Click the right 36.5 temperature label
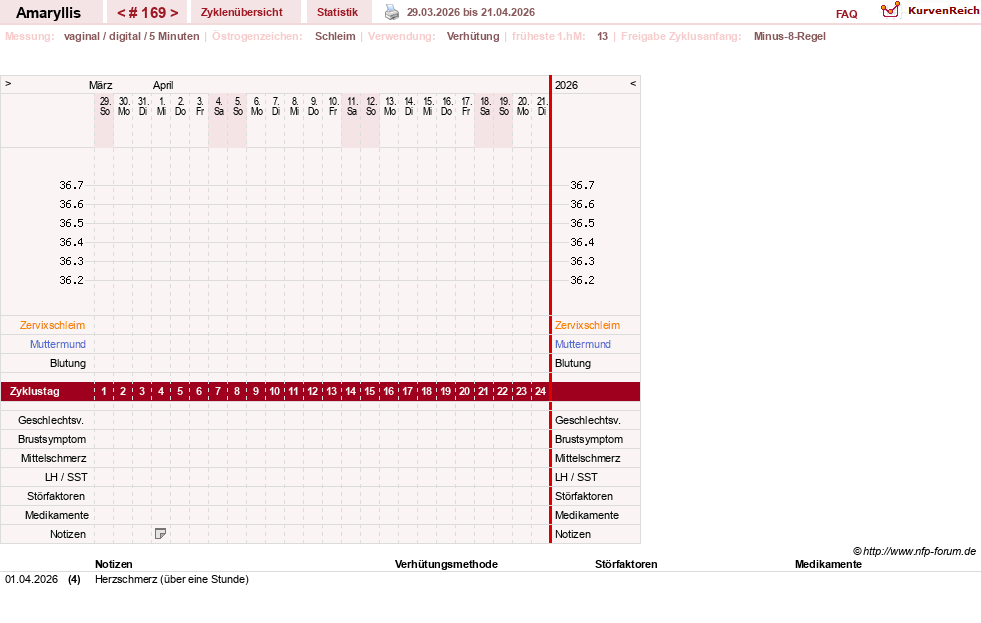Viewport: 981px width, 623px height. pos(582,223)
